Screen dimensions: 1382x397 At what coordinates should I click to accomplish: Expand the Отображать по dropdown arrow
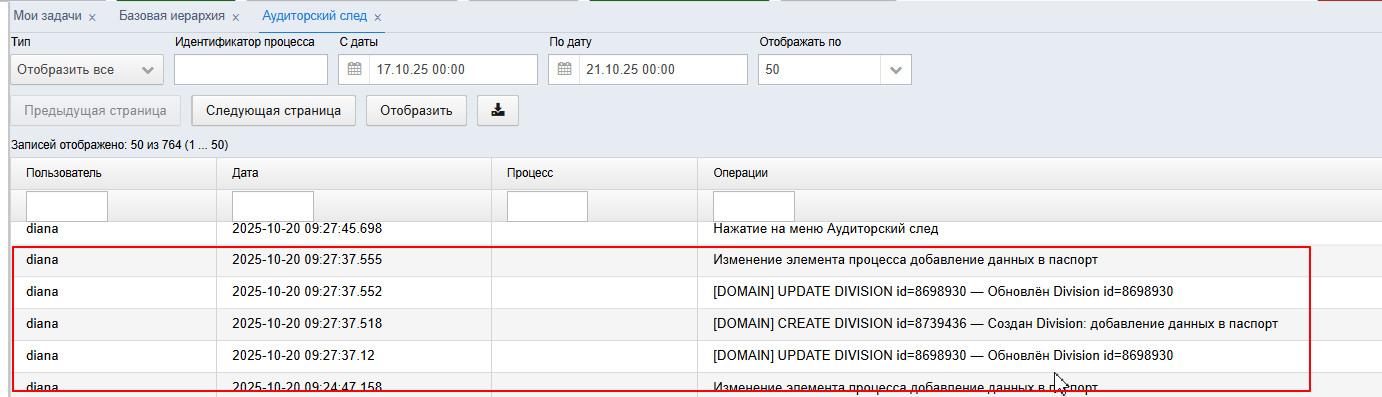tap(895, 70)
